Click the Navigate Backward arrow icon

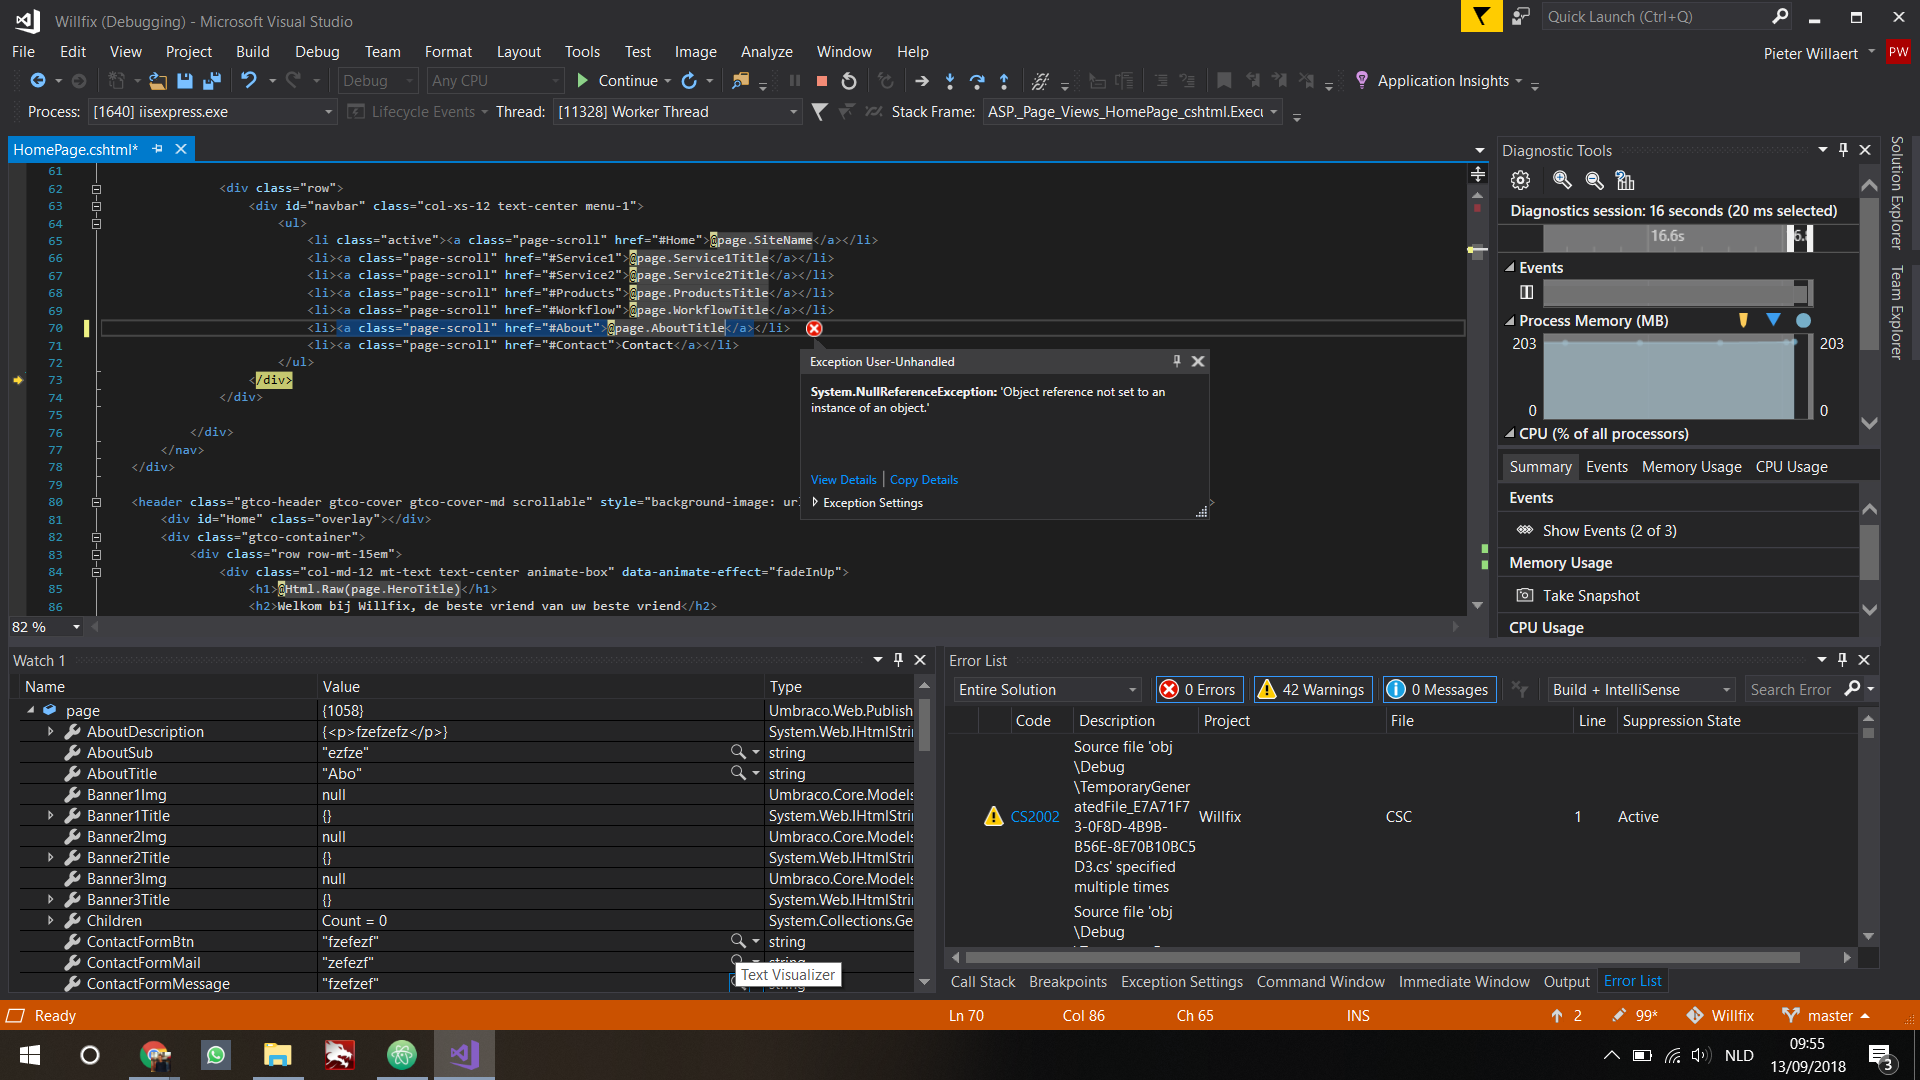tap(38, 81)
